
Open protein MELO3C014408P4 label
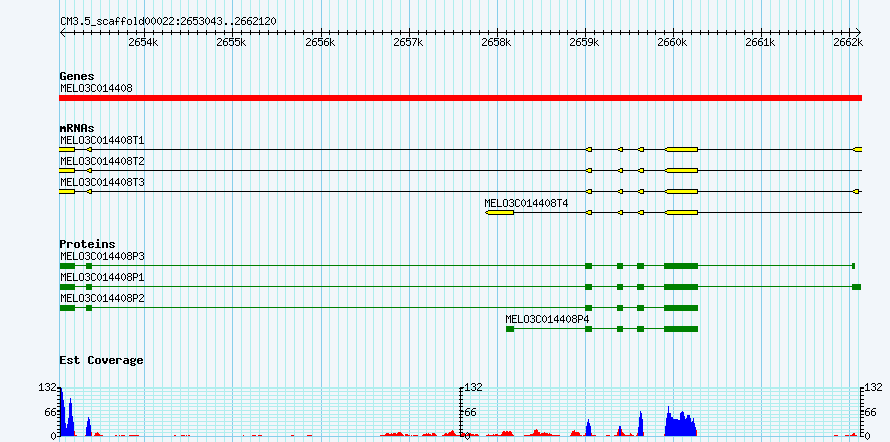click(x=547, y=319)
